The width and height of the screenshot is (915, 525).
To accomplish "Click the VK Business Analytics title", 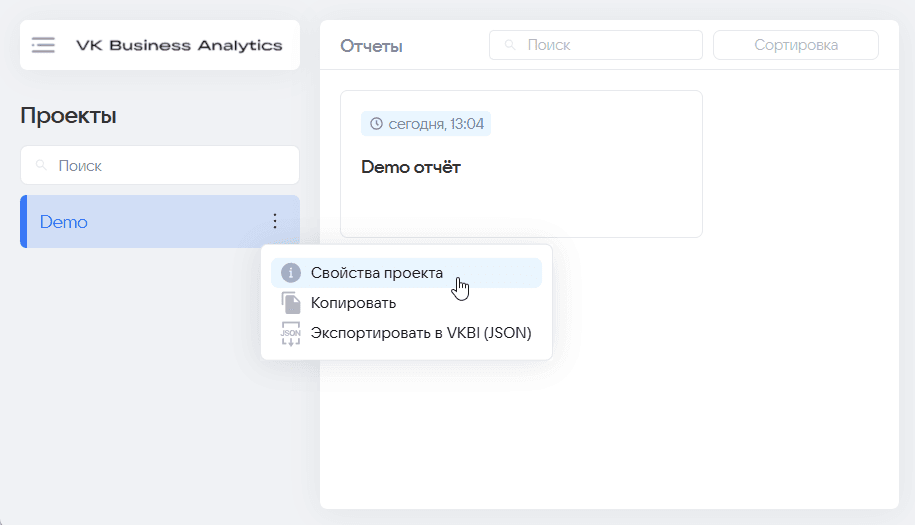I will [x=179, y=46].
